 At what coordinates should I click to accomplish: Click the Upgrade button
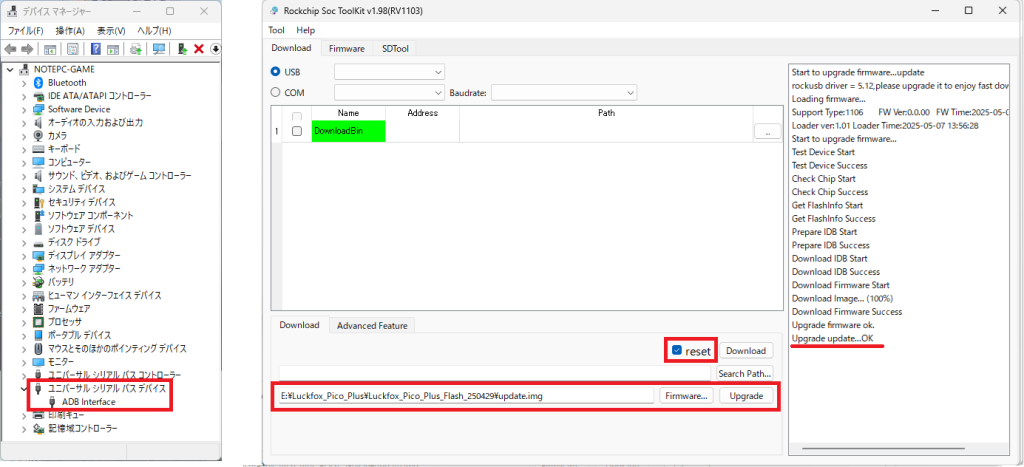point(746,396)
